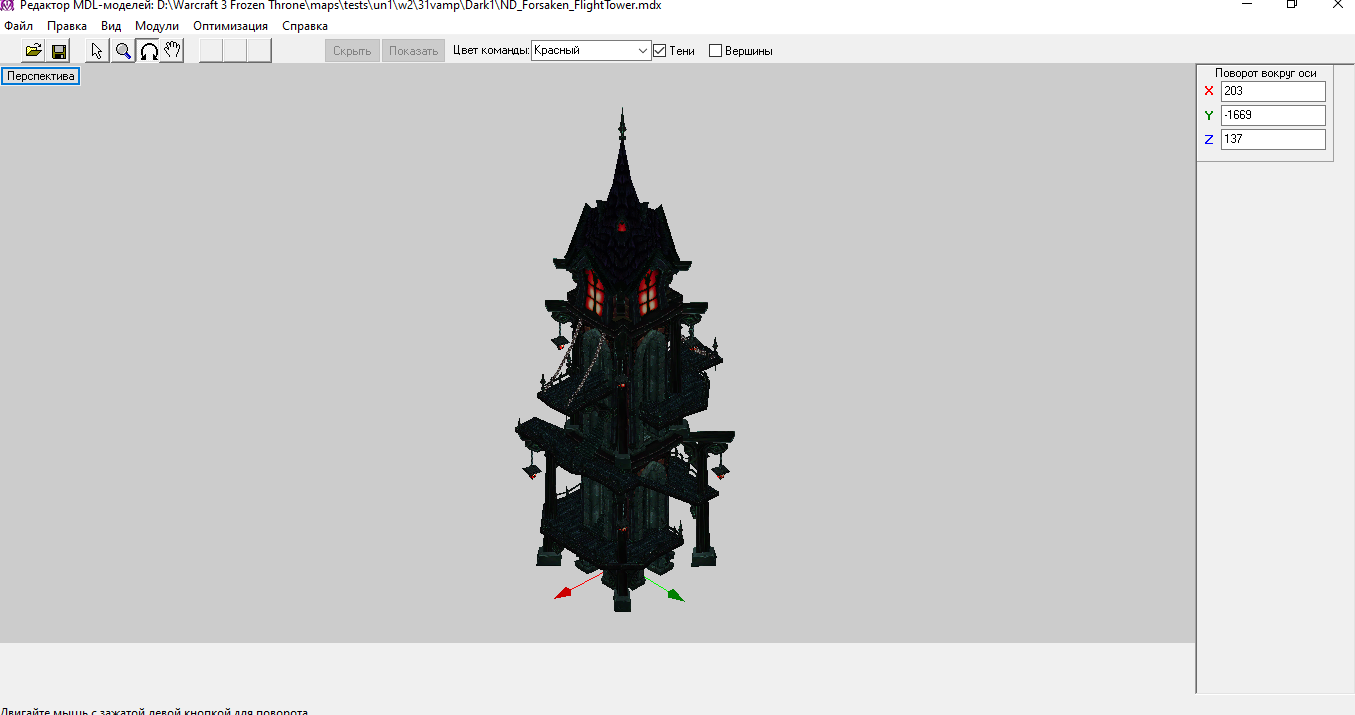Screen dimensions: 1355x715
Task: Uncheck the Тени shadows checkbox
Action: click(659, 50)
